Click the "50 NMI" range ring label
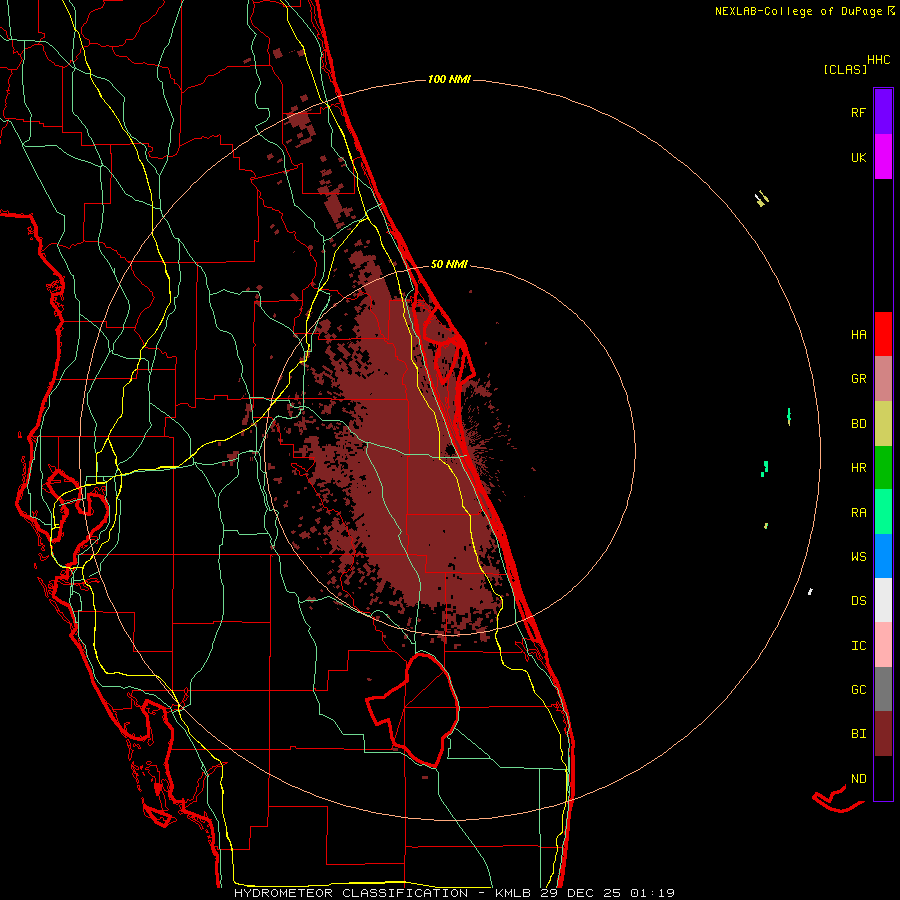The width and height of the screenshot is (900, 900). click(449, 264)
